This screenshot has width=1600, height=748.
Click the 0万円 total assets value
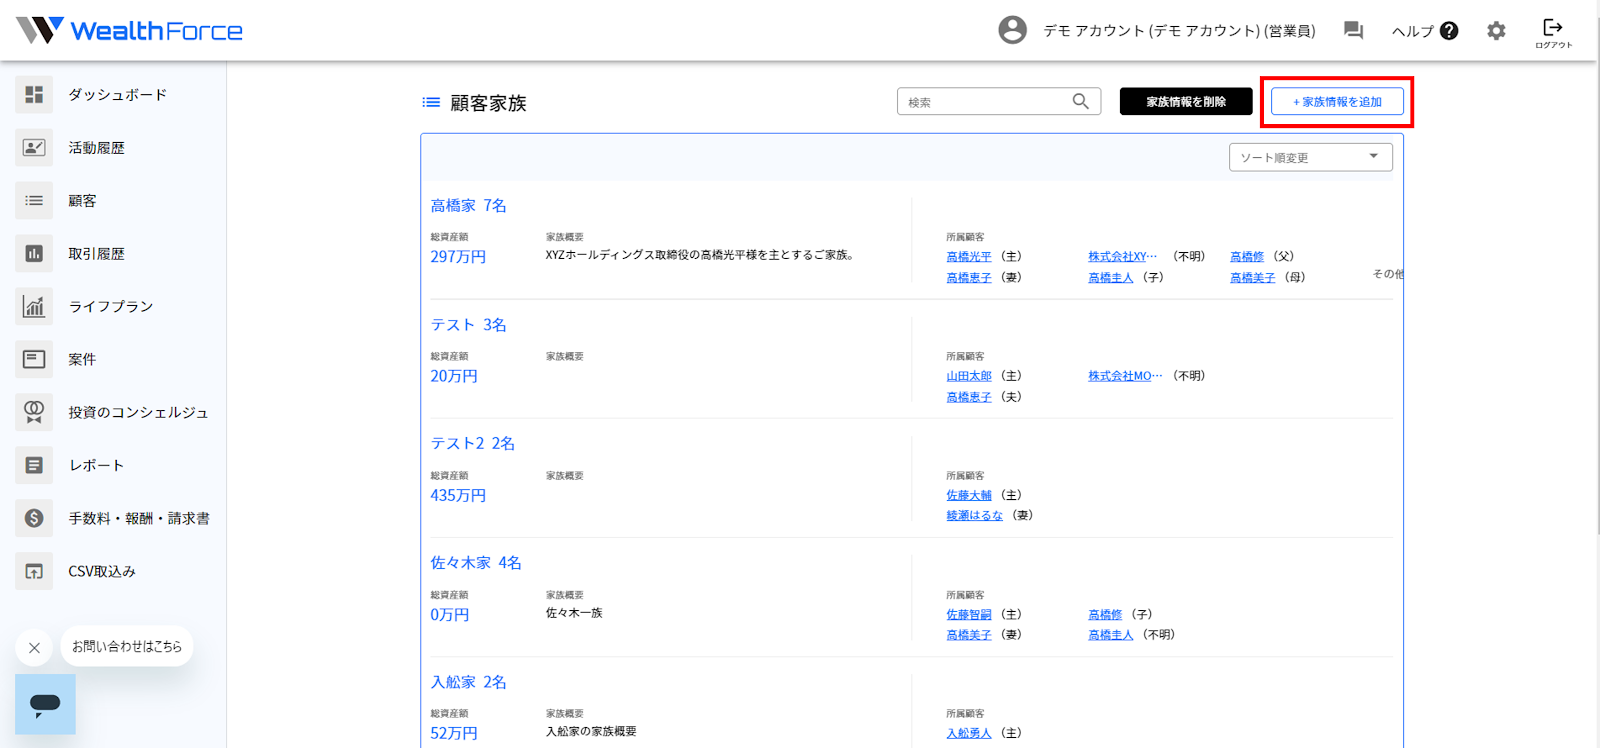click(x=450, y=614)
